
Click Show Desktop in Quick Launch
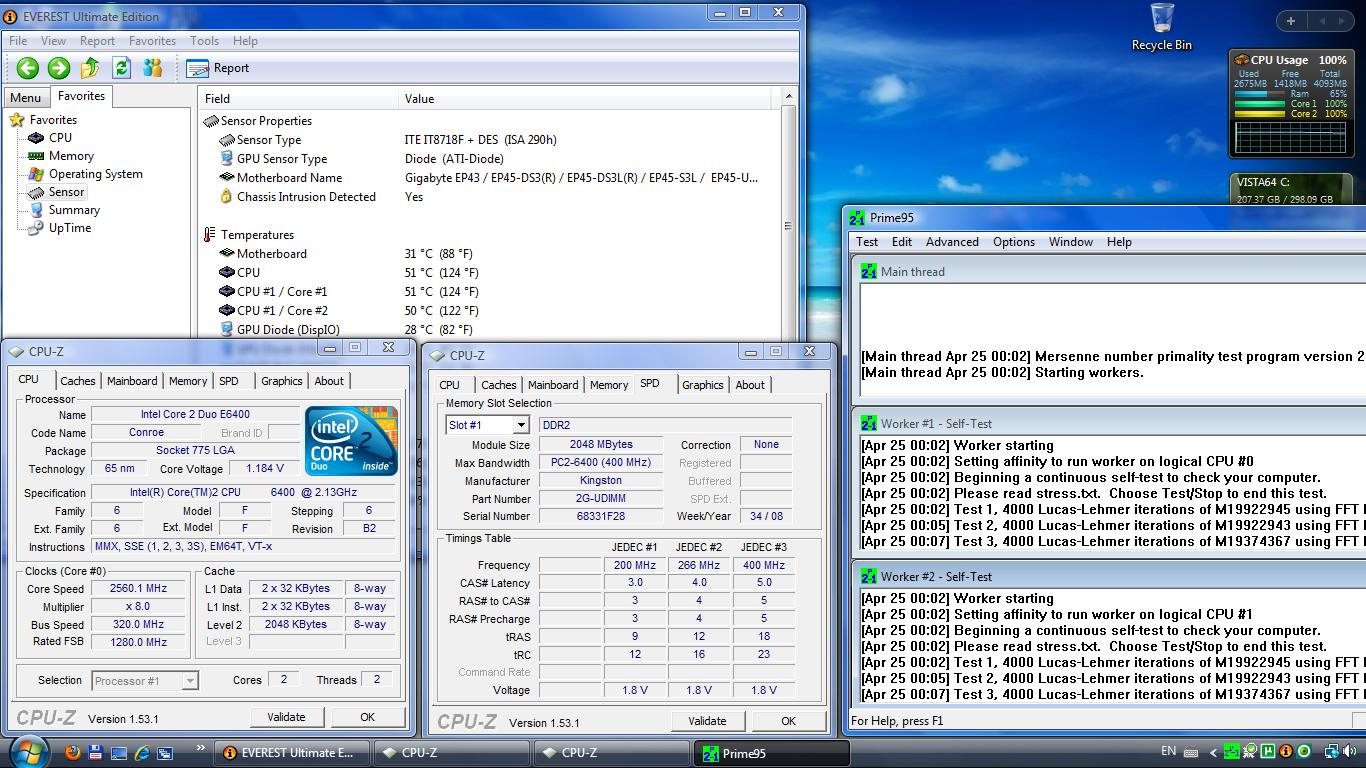(x=119, y=753)
